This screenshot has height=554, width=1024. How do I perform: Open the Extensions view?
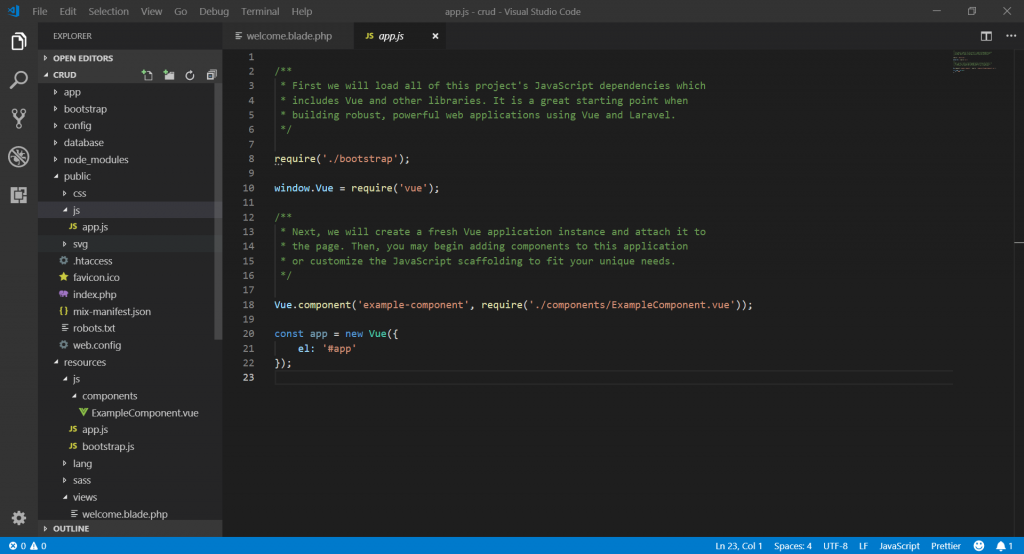coord(18,195)
